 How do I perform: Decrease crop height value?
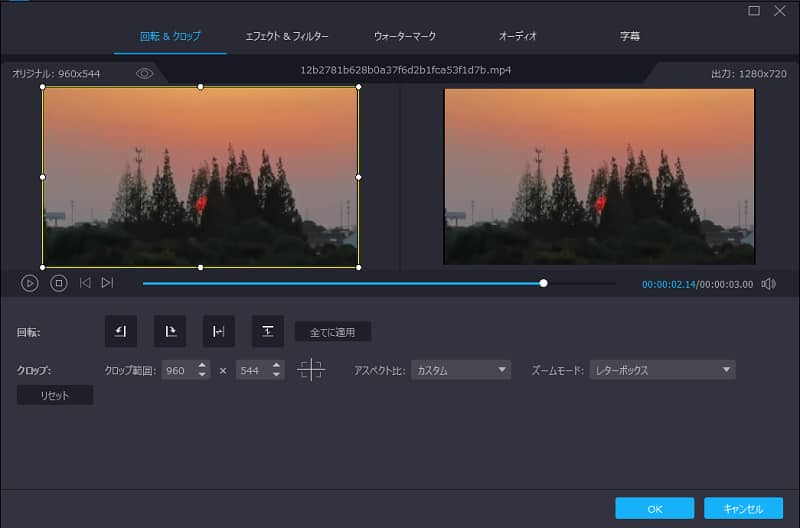[277, 375]
